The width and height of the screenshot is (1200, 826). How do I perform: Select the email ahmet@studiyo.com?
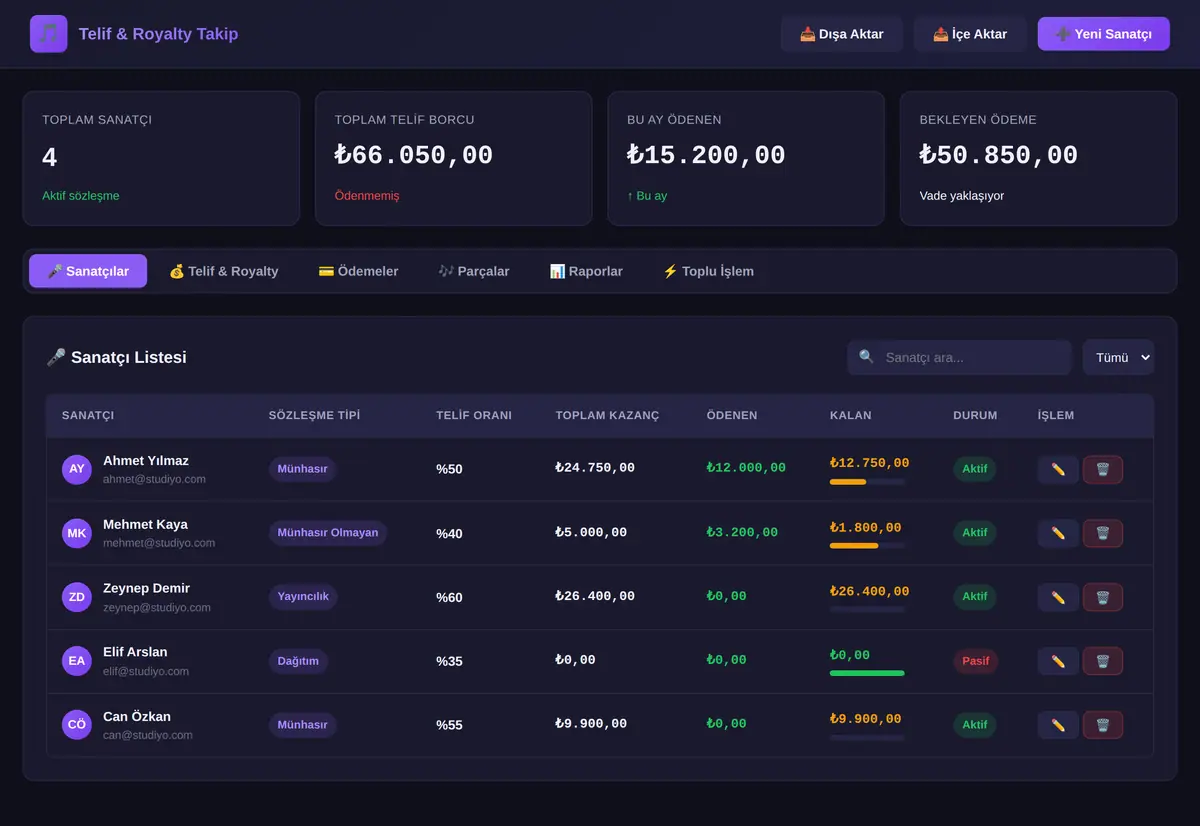(154, 479)
